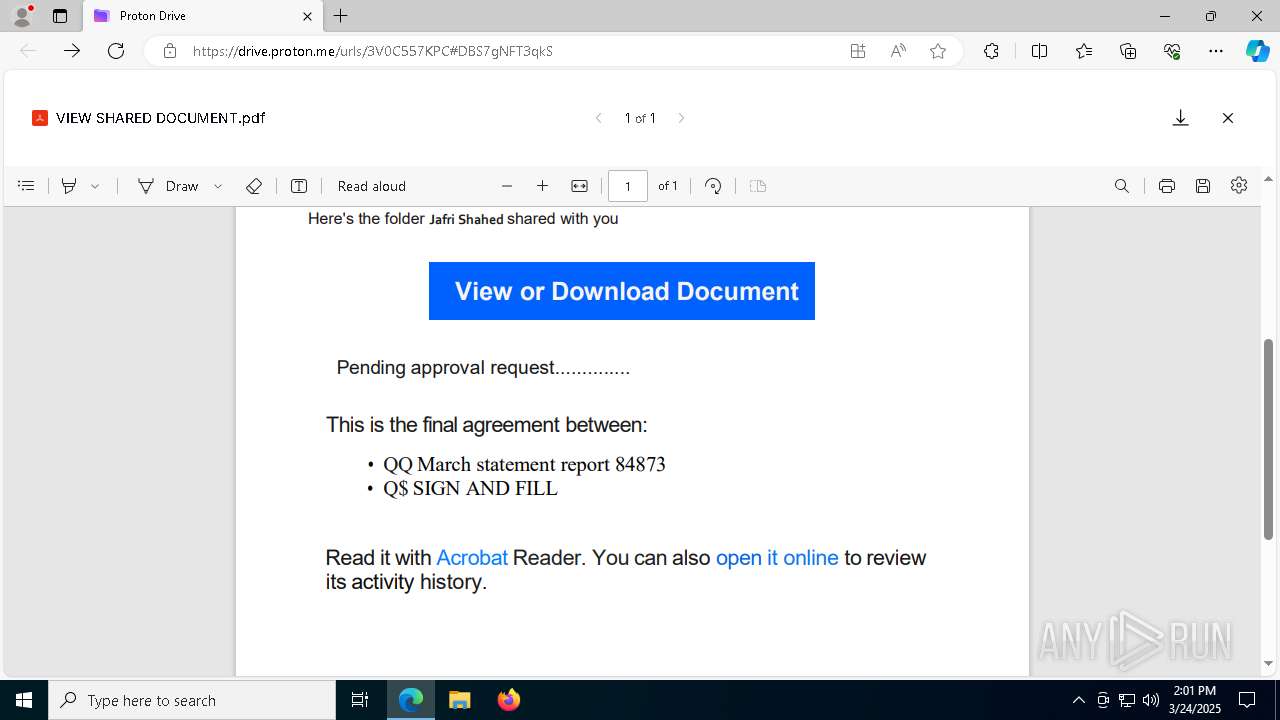Click scrollbar down arrow
Image resolution: width=1280 pixels, height=720 pixels.
click(1269, 663)
